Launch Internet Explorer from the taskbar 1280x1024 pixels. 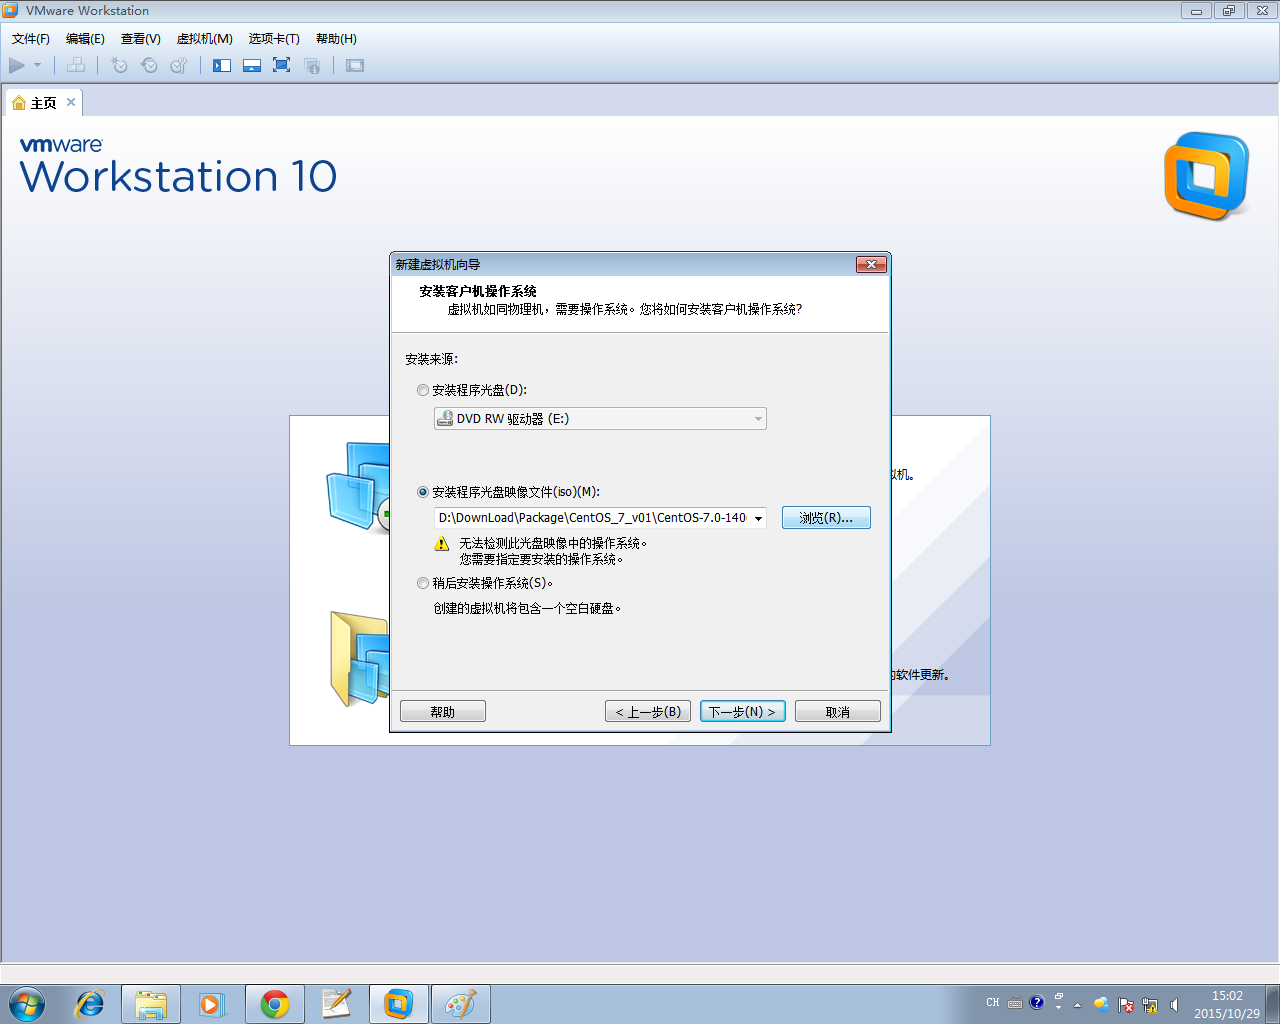pyautogui.click(x=90, y=1004)
